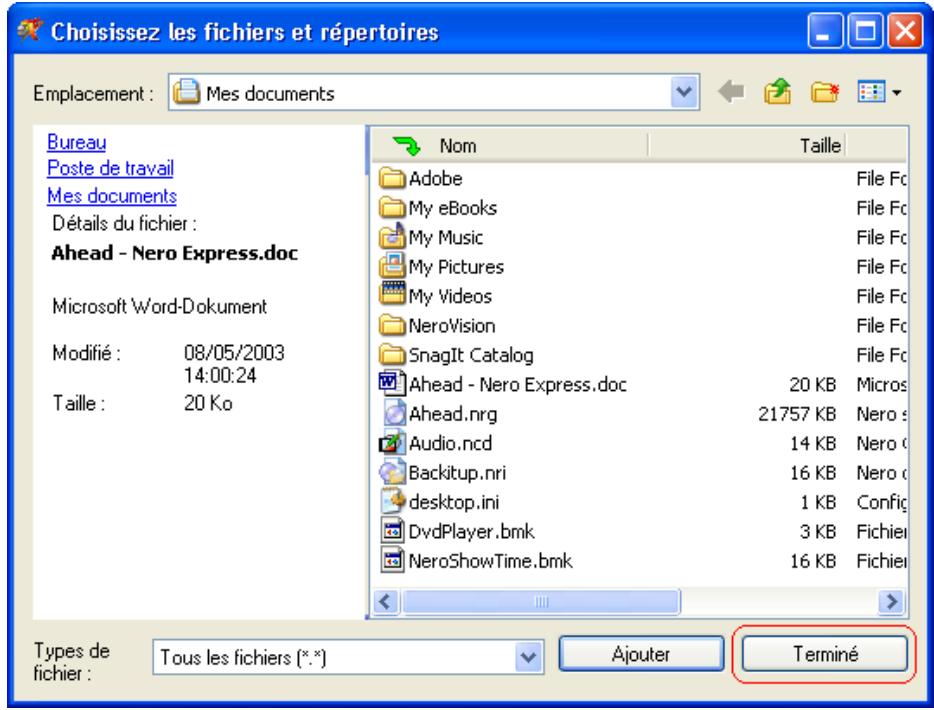Click the NeroShowTime.bmk file icon
Image resolution: width=934 pixels, height=710 pixels.
[392, 560]
